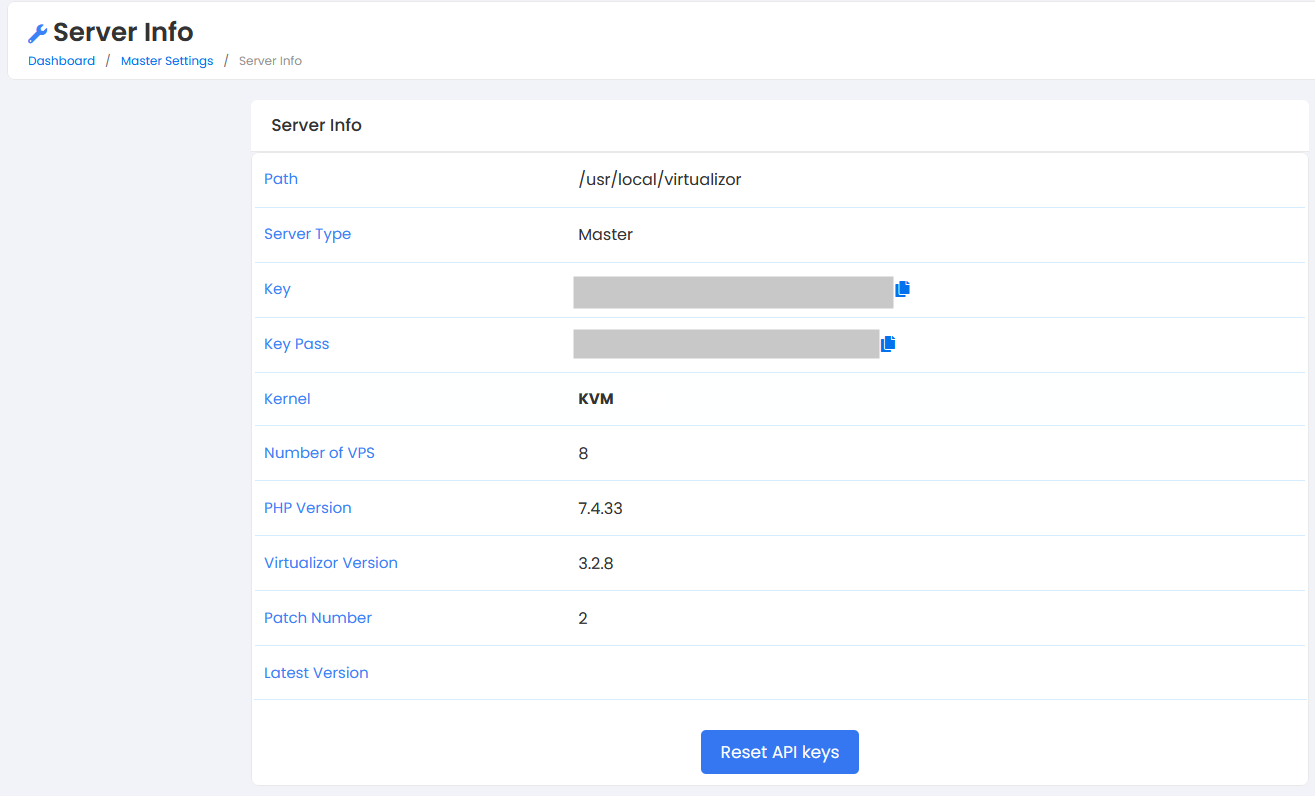Click the Path label
Image resolution: width=1315 pixels, height=796 pixels.
coord(281,179)
